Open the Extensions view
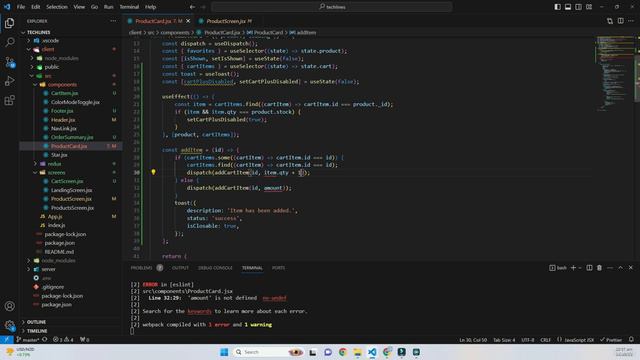The height and width of the screenshot is (360, 640). click(x=9, y=100)
